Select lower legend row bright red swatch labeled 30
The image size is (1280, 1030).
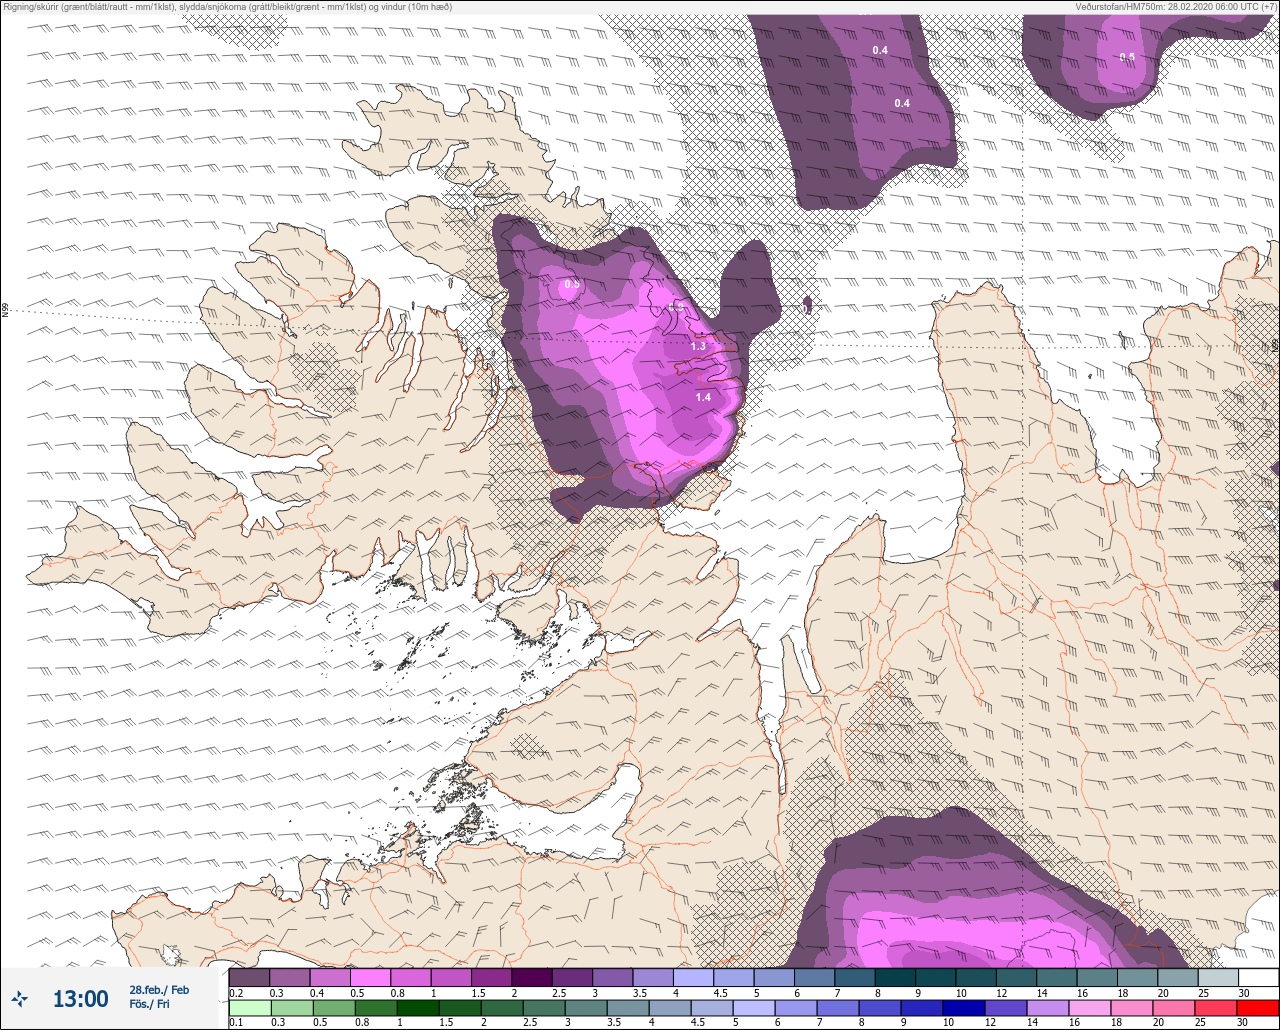[x=1258, y=1008]
